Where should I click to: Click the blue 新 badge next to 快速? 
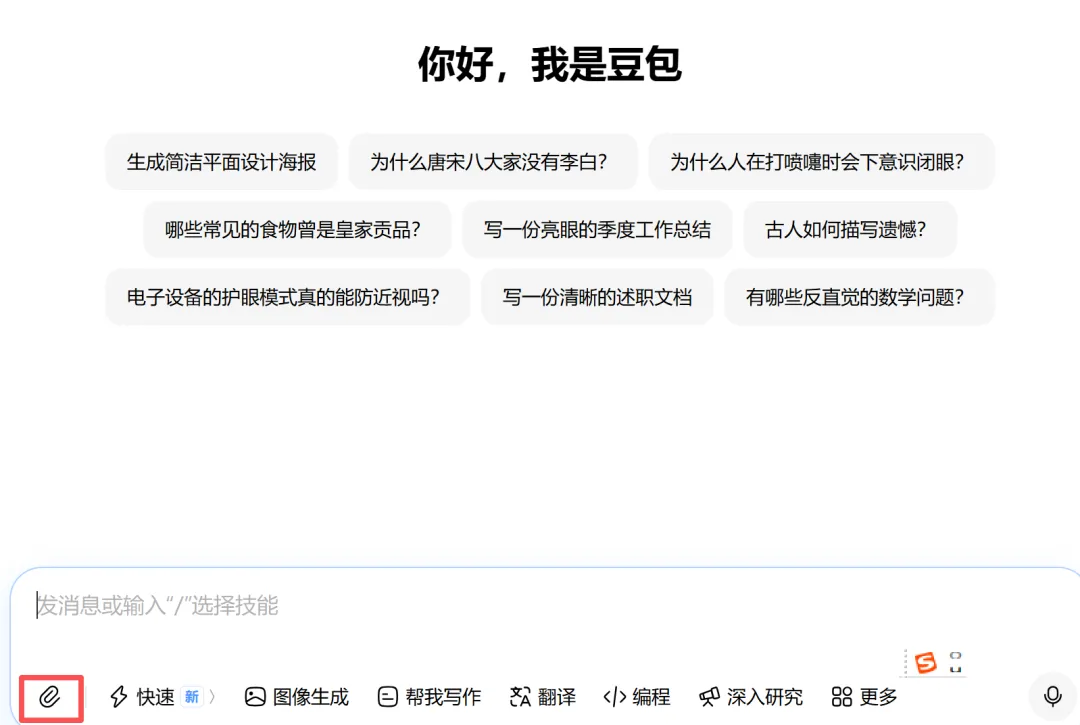191,697
